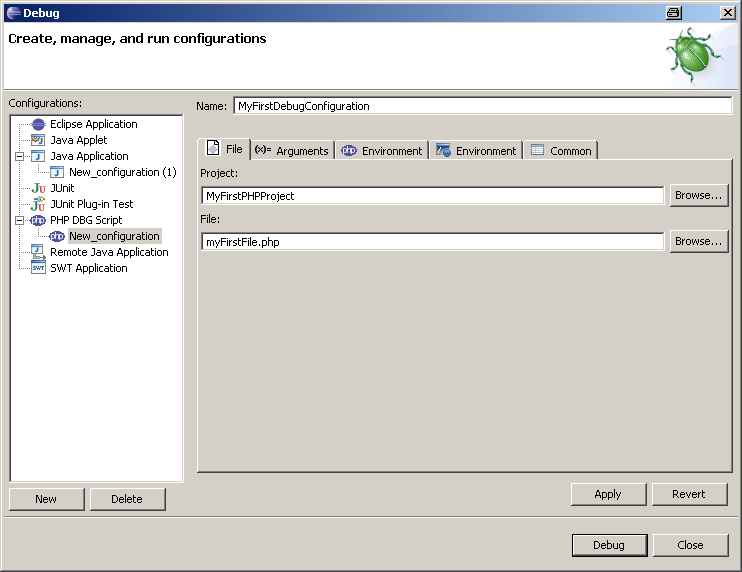Screen dimensions: 742x572
Task: Select the Eclipse Application icon in tree
Action: [x=38, y=124]
